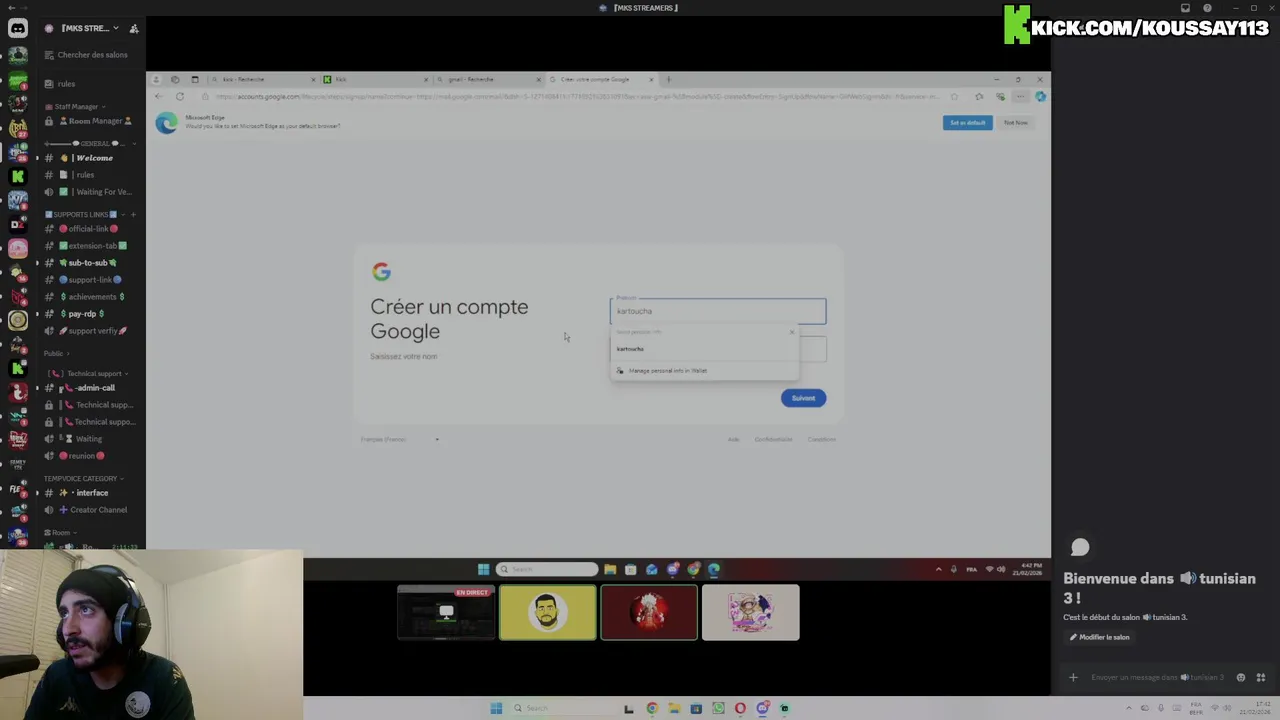Collapse the Public category
Screen dimensions: 1280x720
tap(56, 353)
